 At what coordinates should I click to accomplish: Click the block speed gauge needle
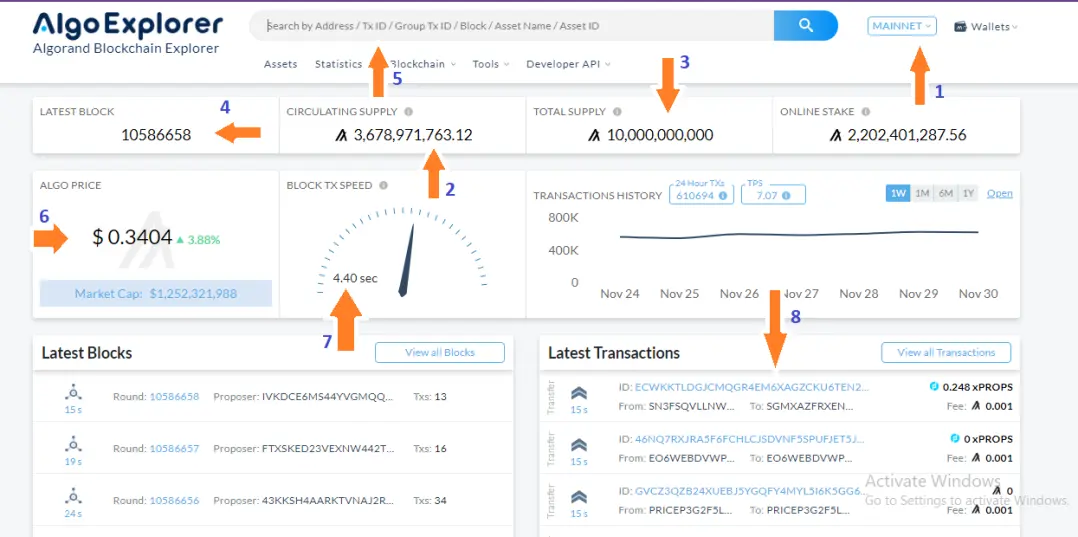(407, 260)
